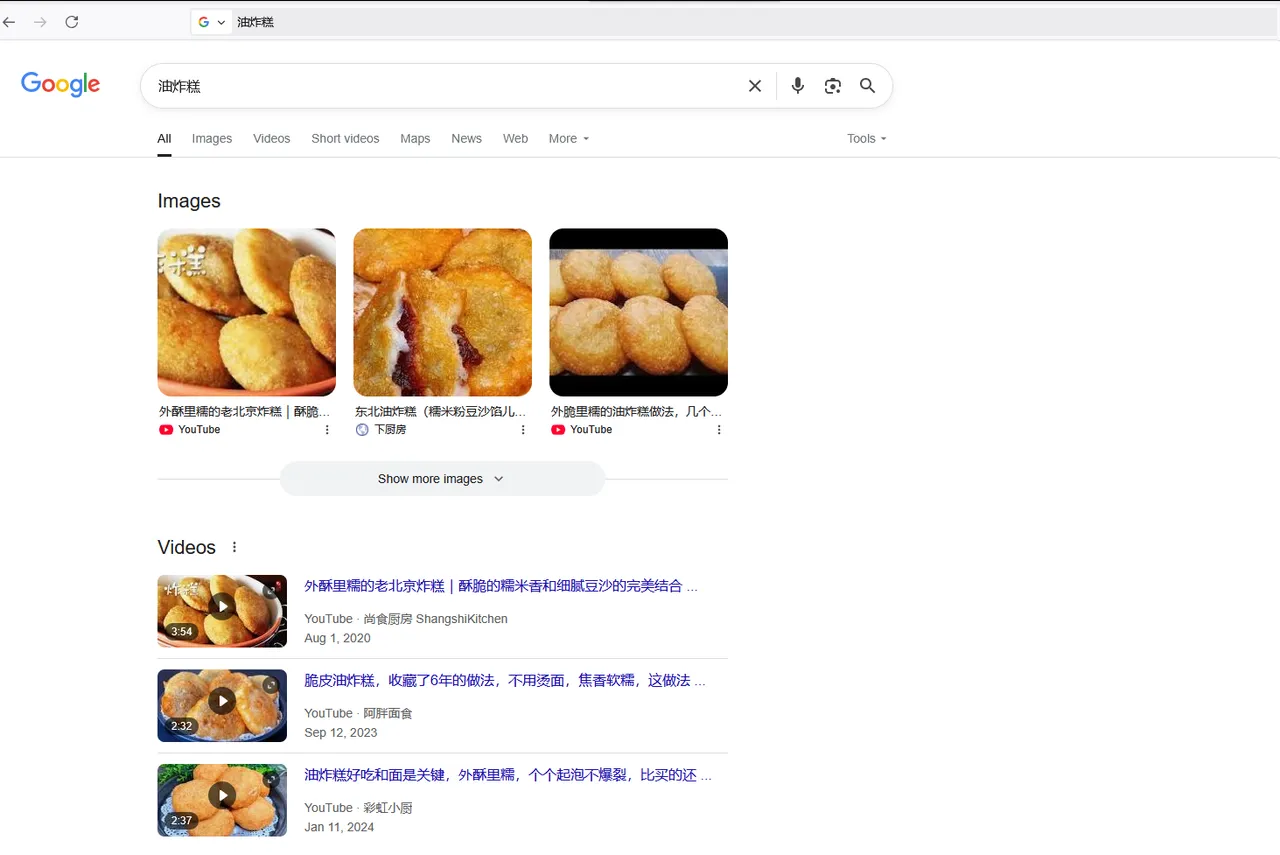The image size is (1280, 855).
Task: Switch to the Videos tab
Action: [x=271, y=139]
